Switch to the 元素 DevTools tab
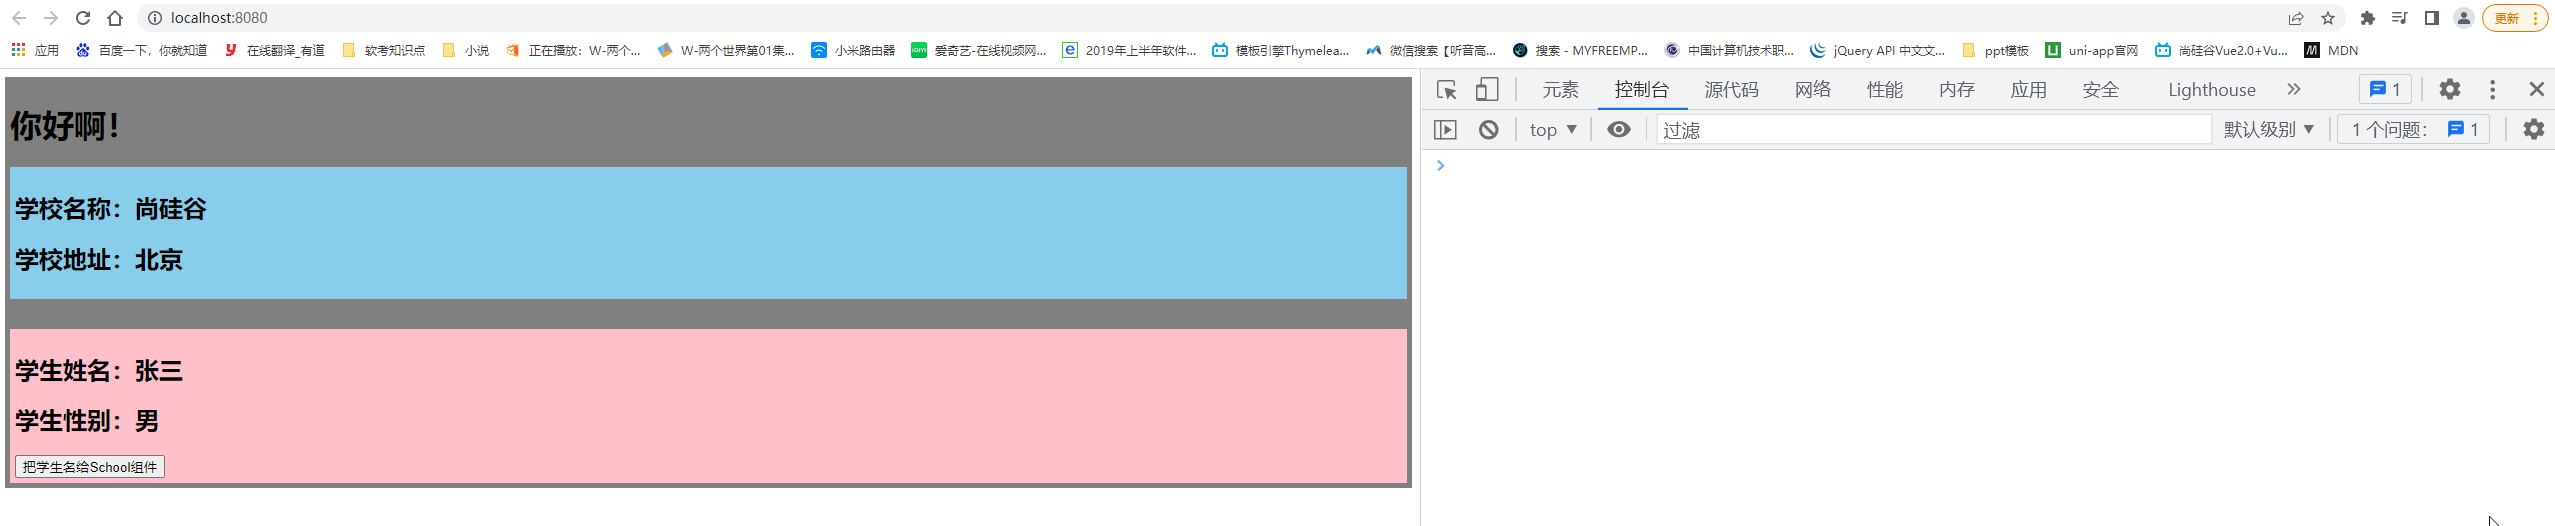The height and width of the screenshot is (526, 2555). [1560, 90]
